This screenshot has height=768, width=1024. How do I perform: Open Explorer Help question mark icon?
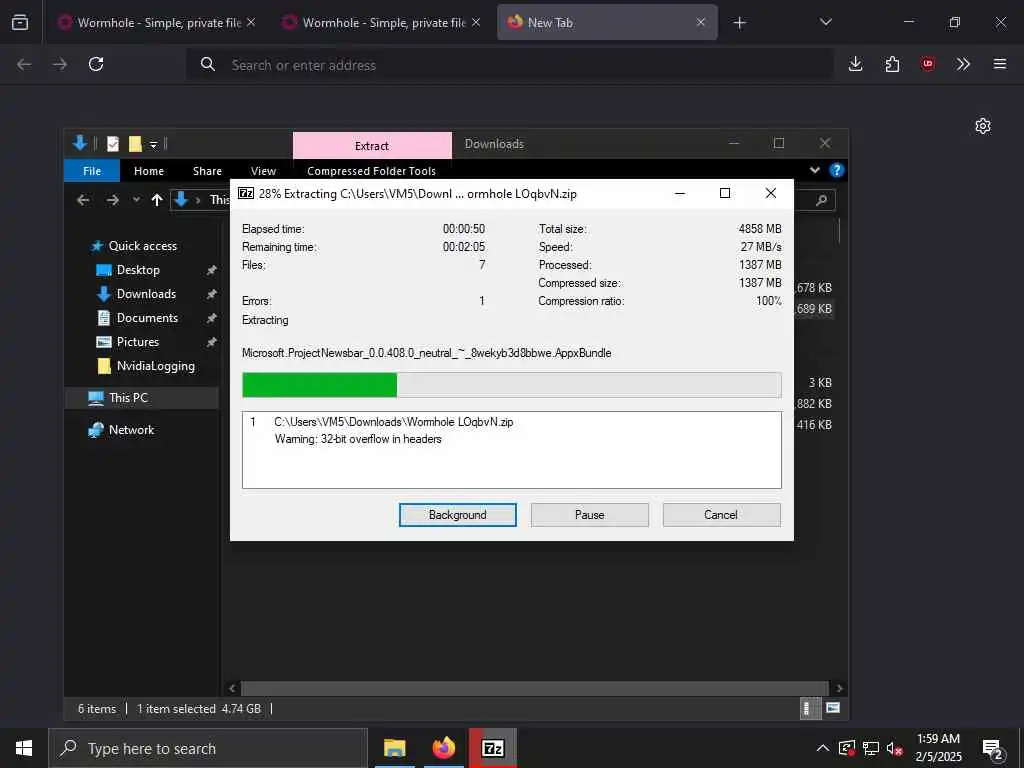pyautogui.click(x=837, y=170)
